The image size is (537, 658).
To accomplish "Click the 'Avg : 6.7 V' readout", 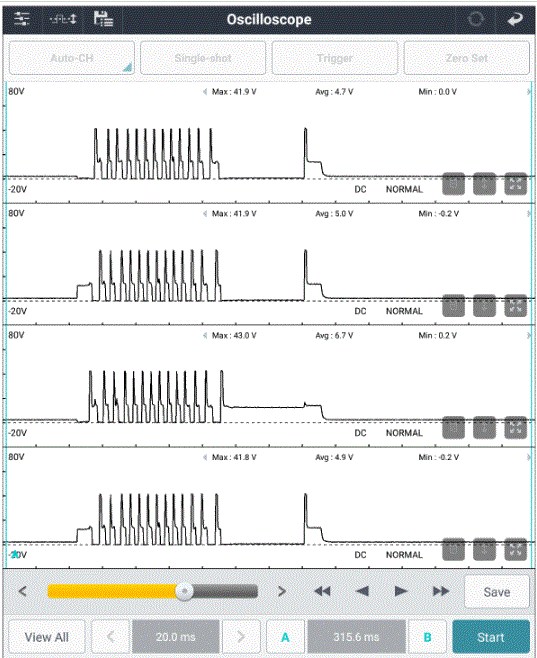I will point(334,335).
